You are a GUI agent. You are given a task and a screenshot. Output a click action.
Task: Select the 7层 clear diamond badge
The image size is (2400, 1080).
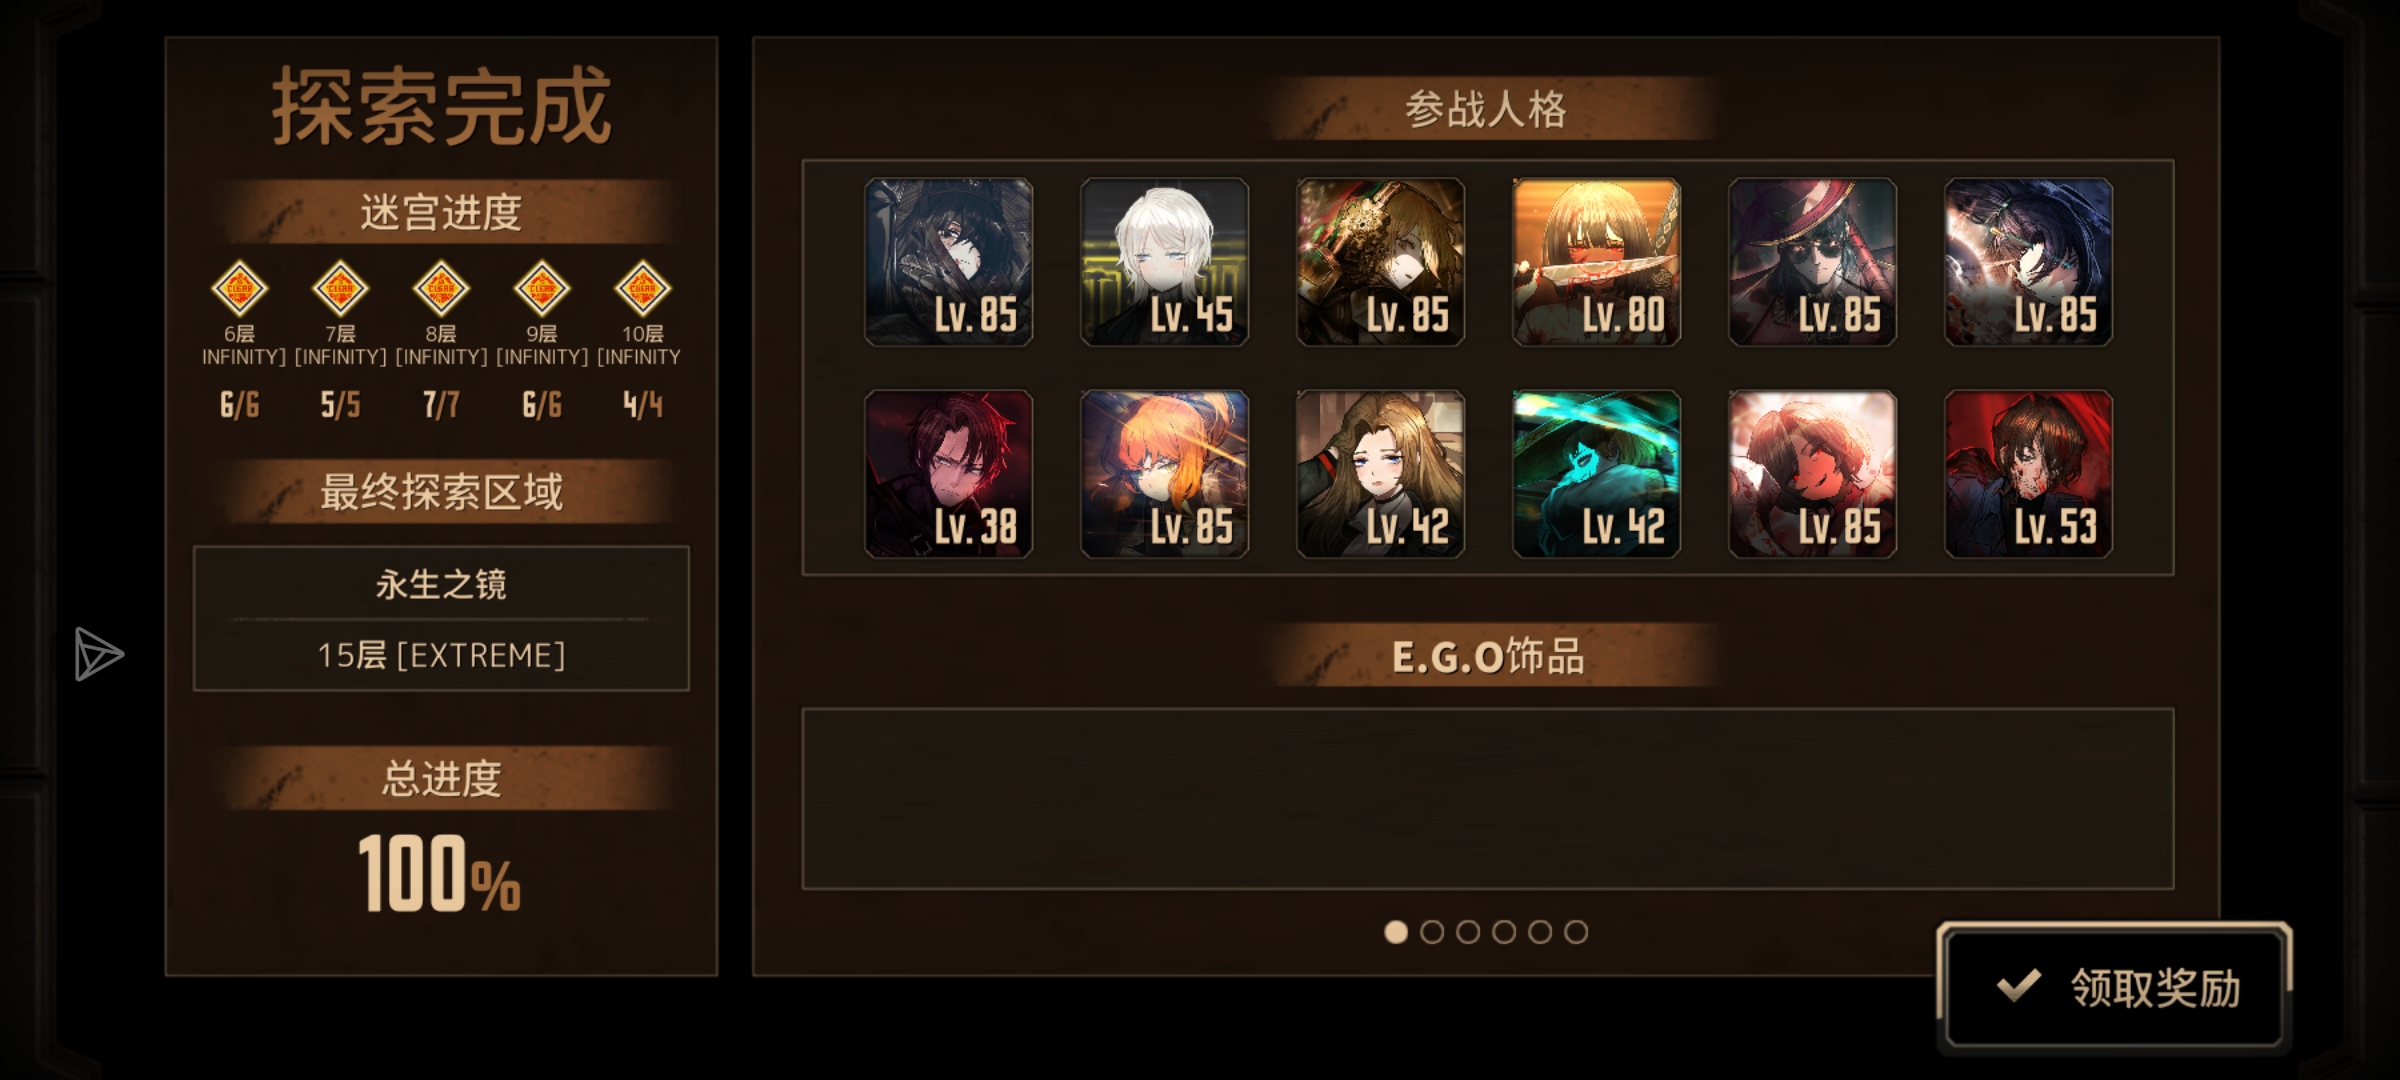coord(340,289)
